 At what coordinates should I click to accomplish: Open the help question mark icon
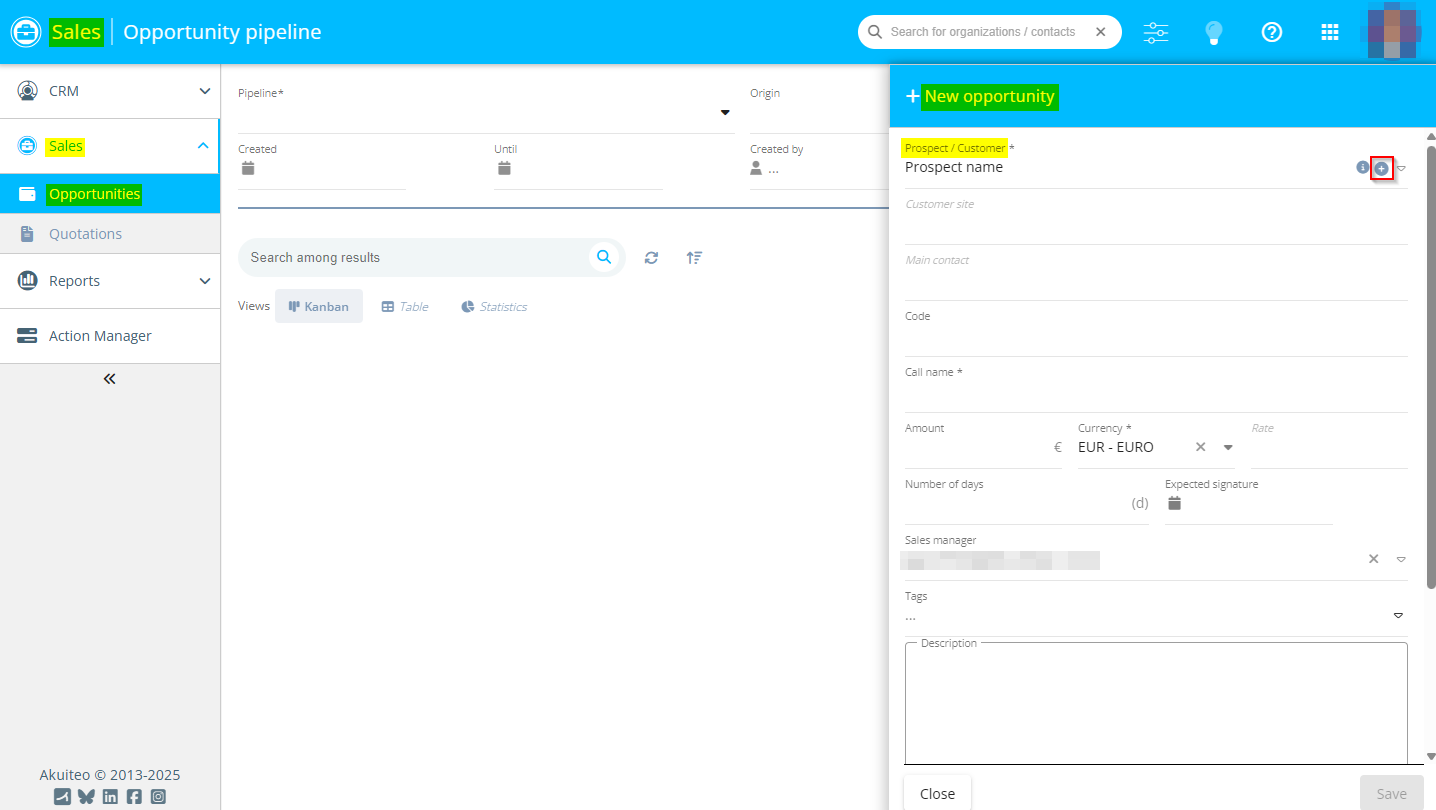pos(1272,32)
